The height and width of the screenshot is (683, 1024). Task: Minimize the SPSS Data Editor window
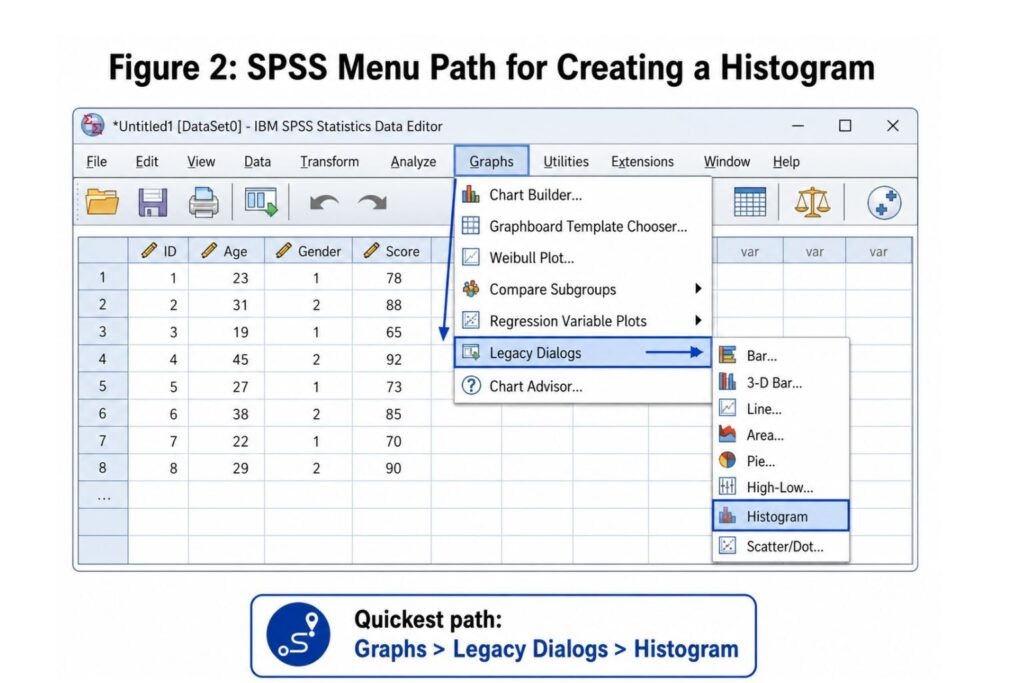coord(798,125)
